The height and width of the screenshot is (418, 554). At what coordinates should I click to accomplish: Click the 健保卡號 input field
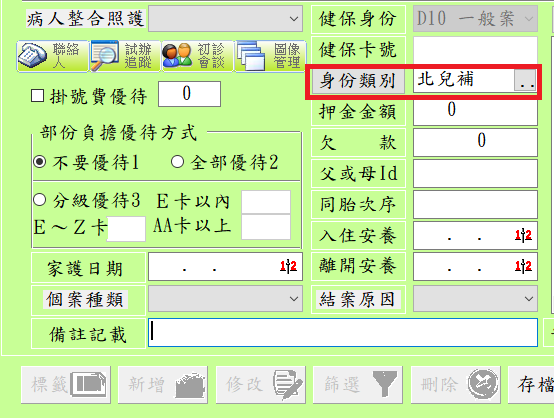click(475, 49)
